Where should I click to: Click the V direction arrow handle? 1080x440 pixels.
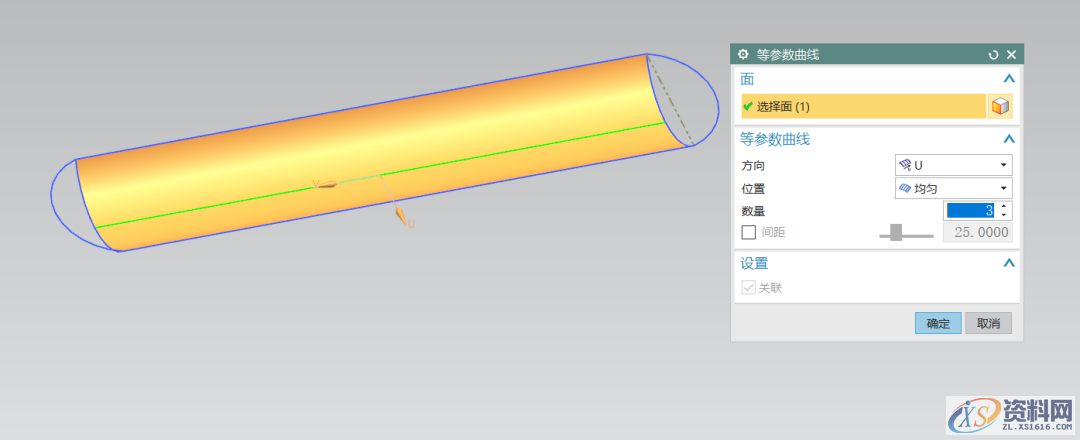tap(326, 184)
